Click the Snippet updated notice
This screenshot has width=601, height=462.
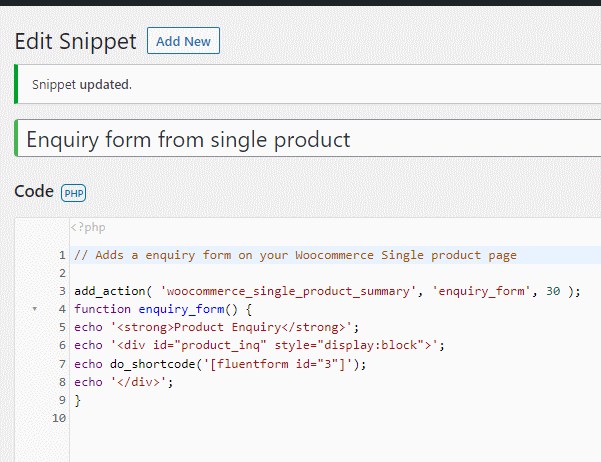[82, 84]
